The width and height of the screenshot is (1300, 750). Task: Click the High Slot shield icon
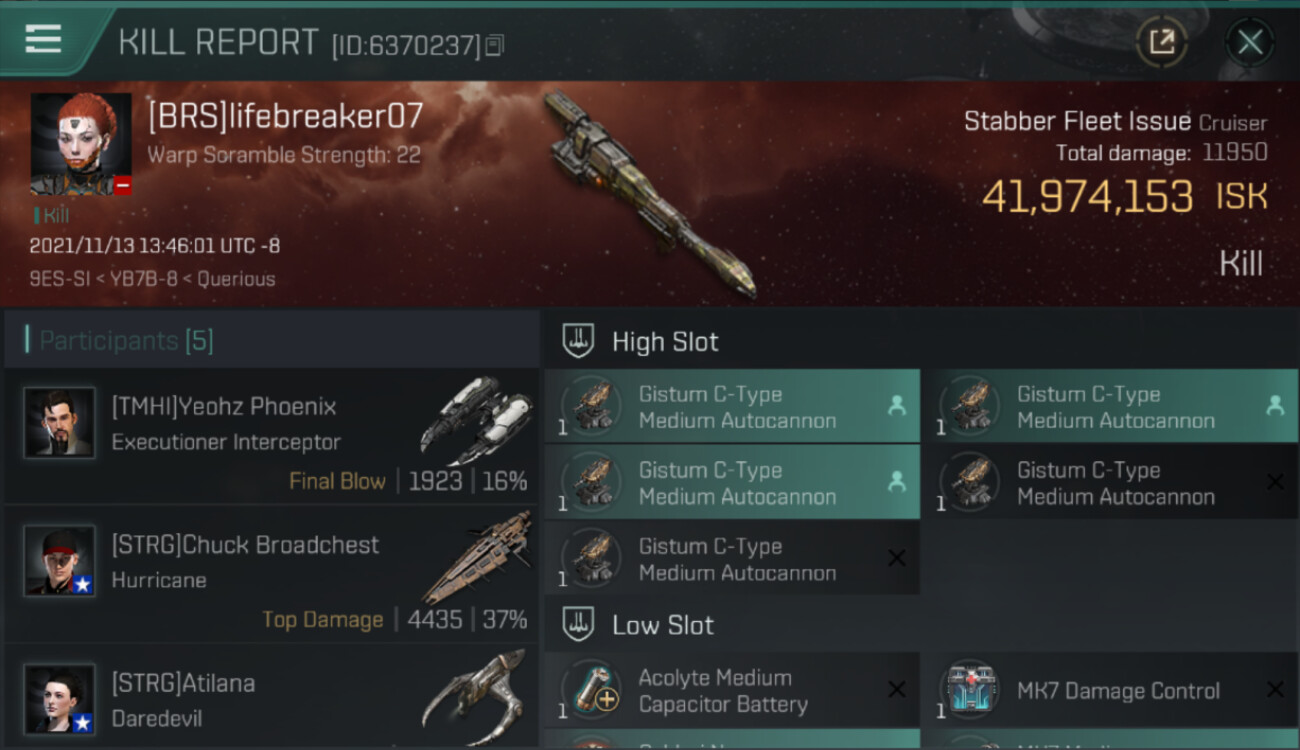[x=579, y=341]
